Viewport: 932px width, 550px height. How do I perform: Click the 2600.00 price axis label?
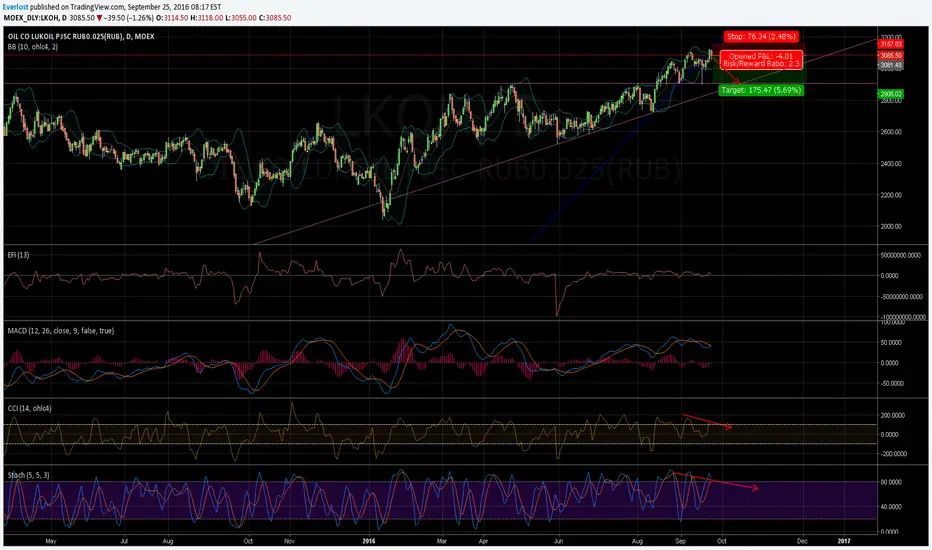point(891,132)
